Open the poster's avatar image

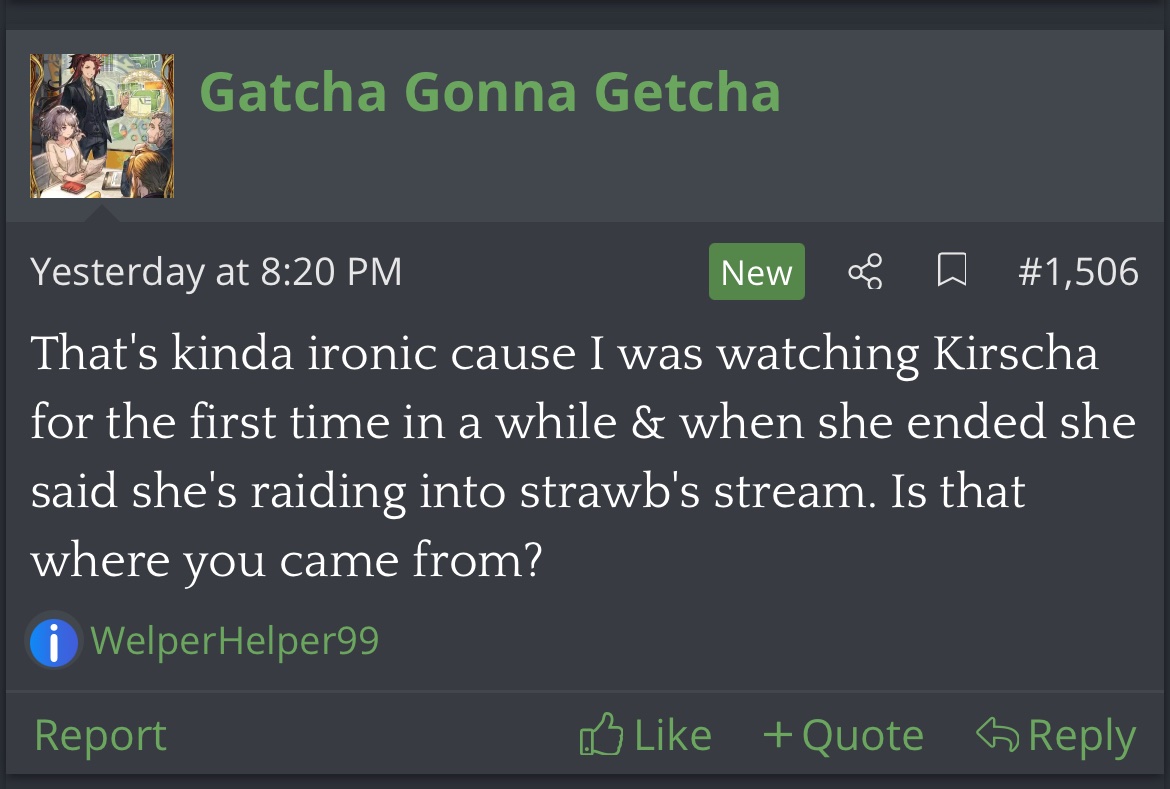[102, 126]
